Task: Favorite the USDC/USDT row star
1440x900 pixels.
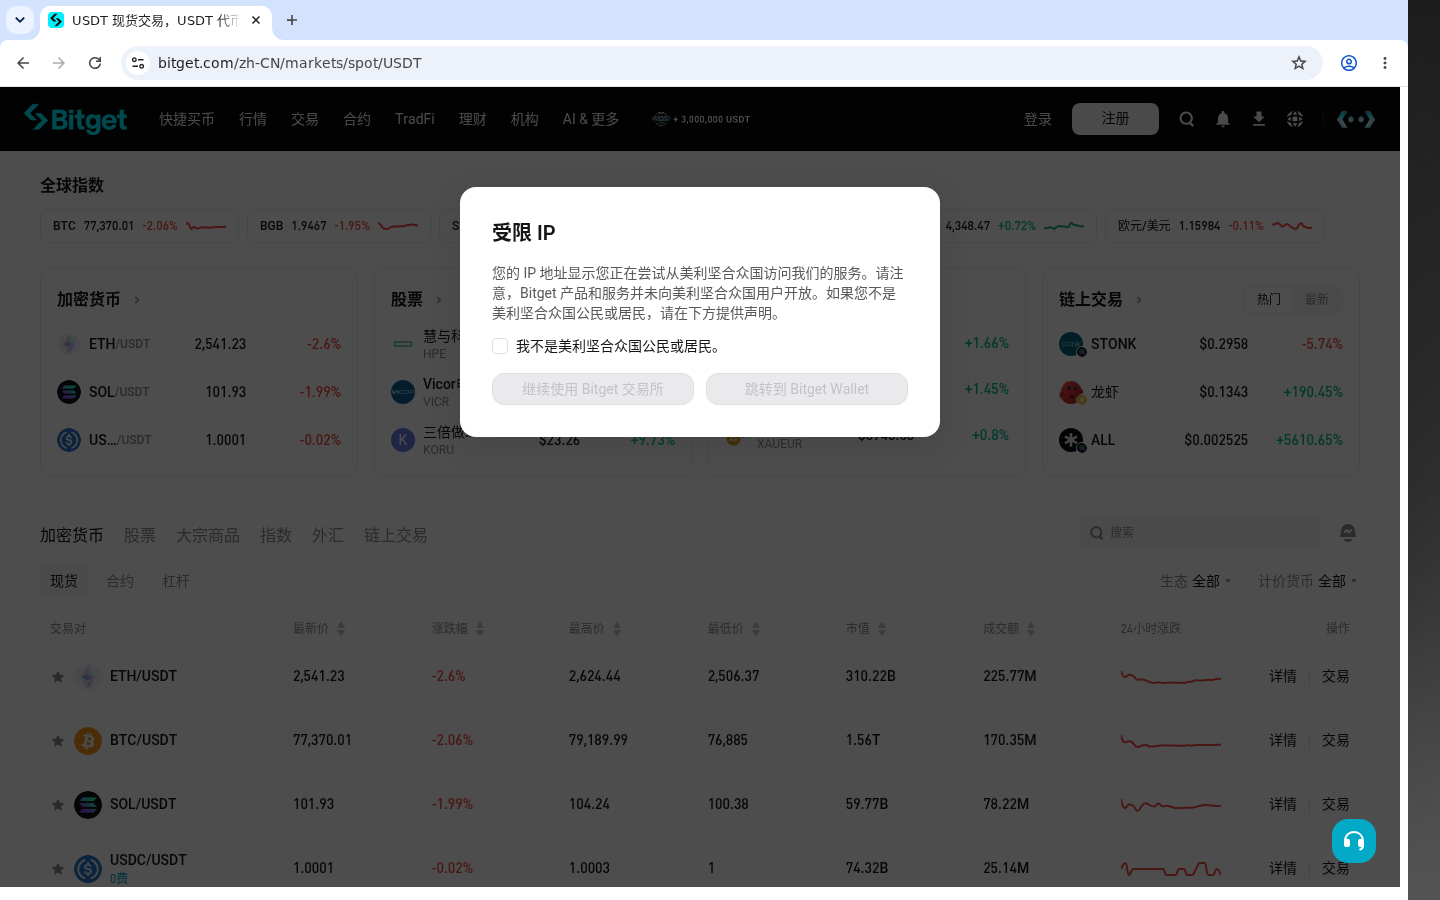Action: click(x=58, y=869)
